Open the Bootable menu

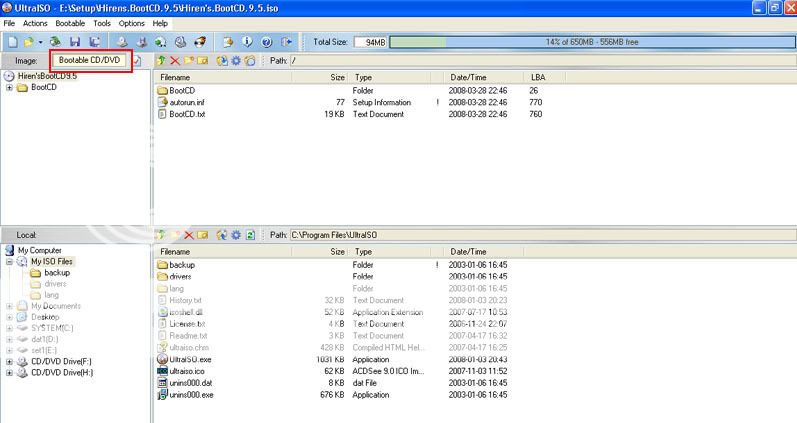click(x=70, y=23)
